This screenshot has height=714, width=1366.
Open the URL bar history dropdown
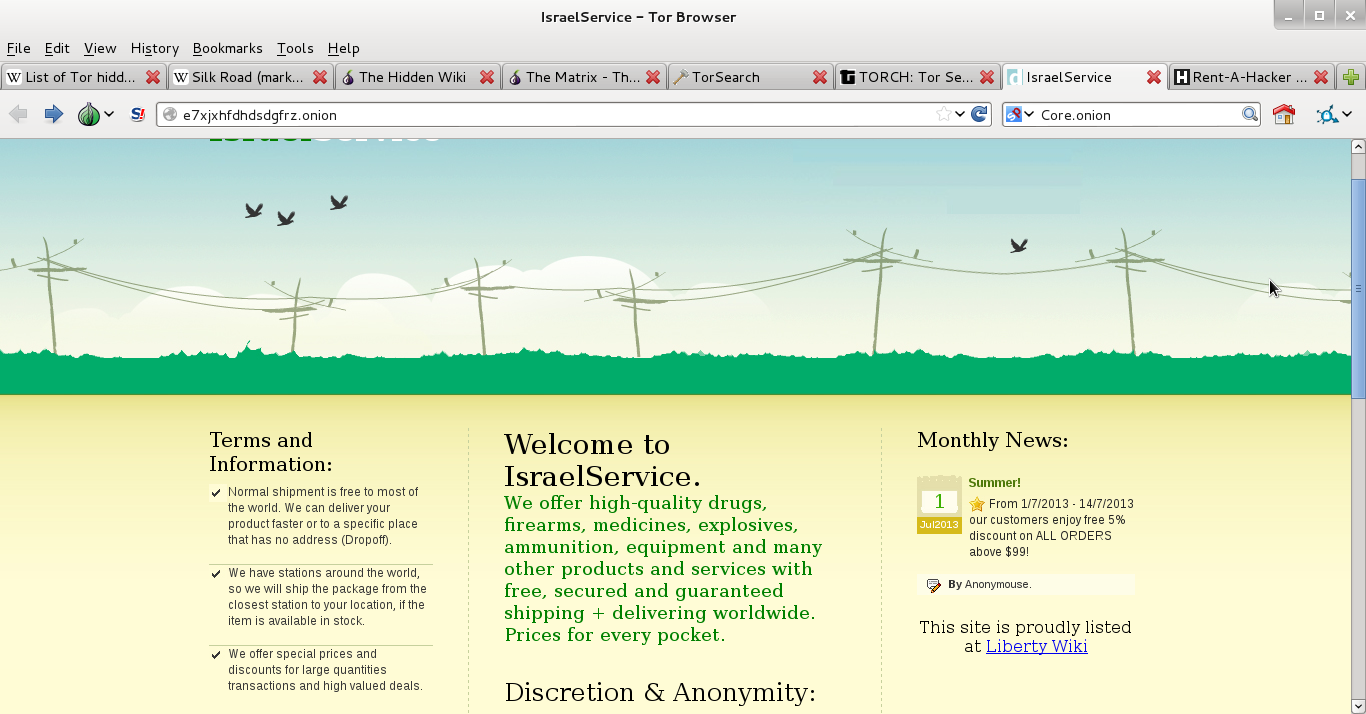pos(960,115)
